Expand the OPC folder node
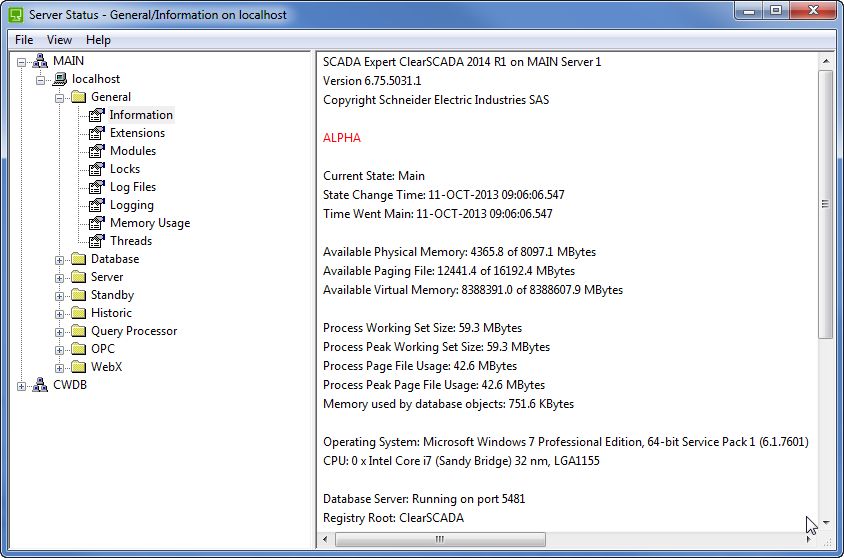The width and height of the screenshot is (844, 558). tap(59, 350)
